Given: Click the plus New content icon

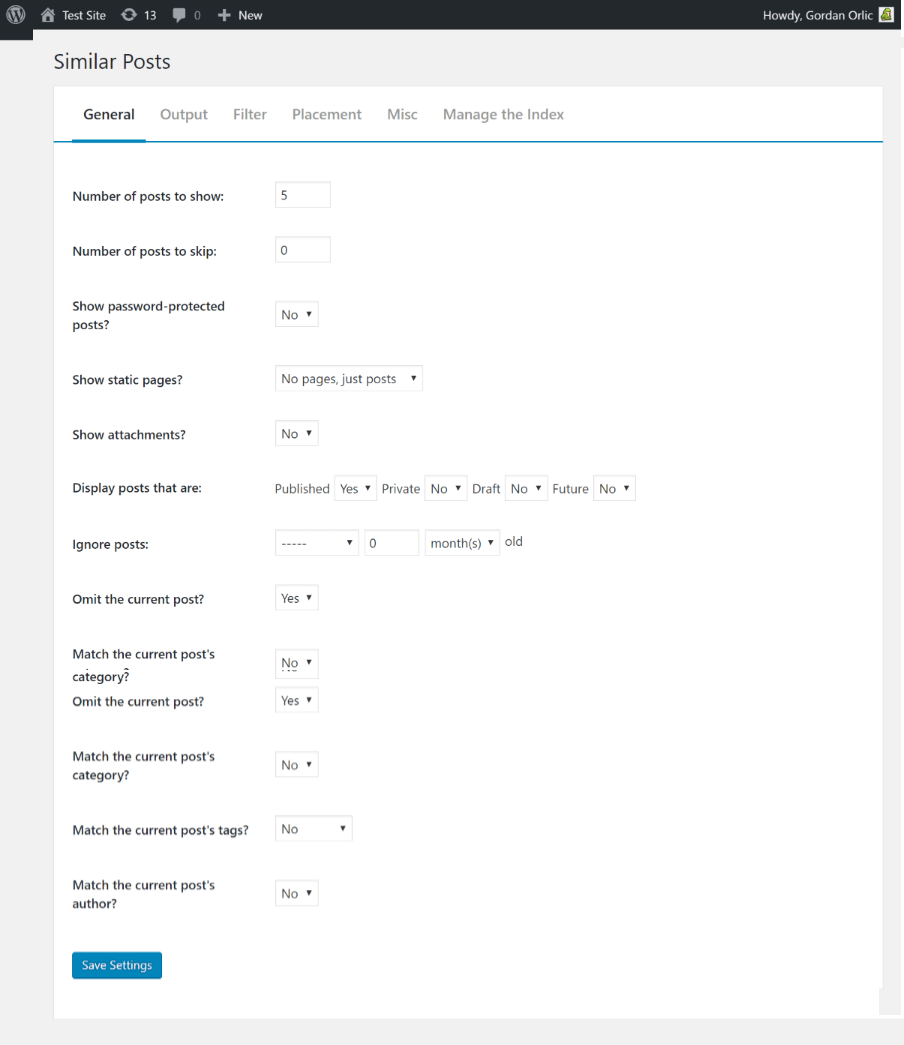Looking at the screenshot, I should pyautogui.click(x=224, y=15).
